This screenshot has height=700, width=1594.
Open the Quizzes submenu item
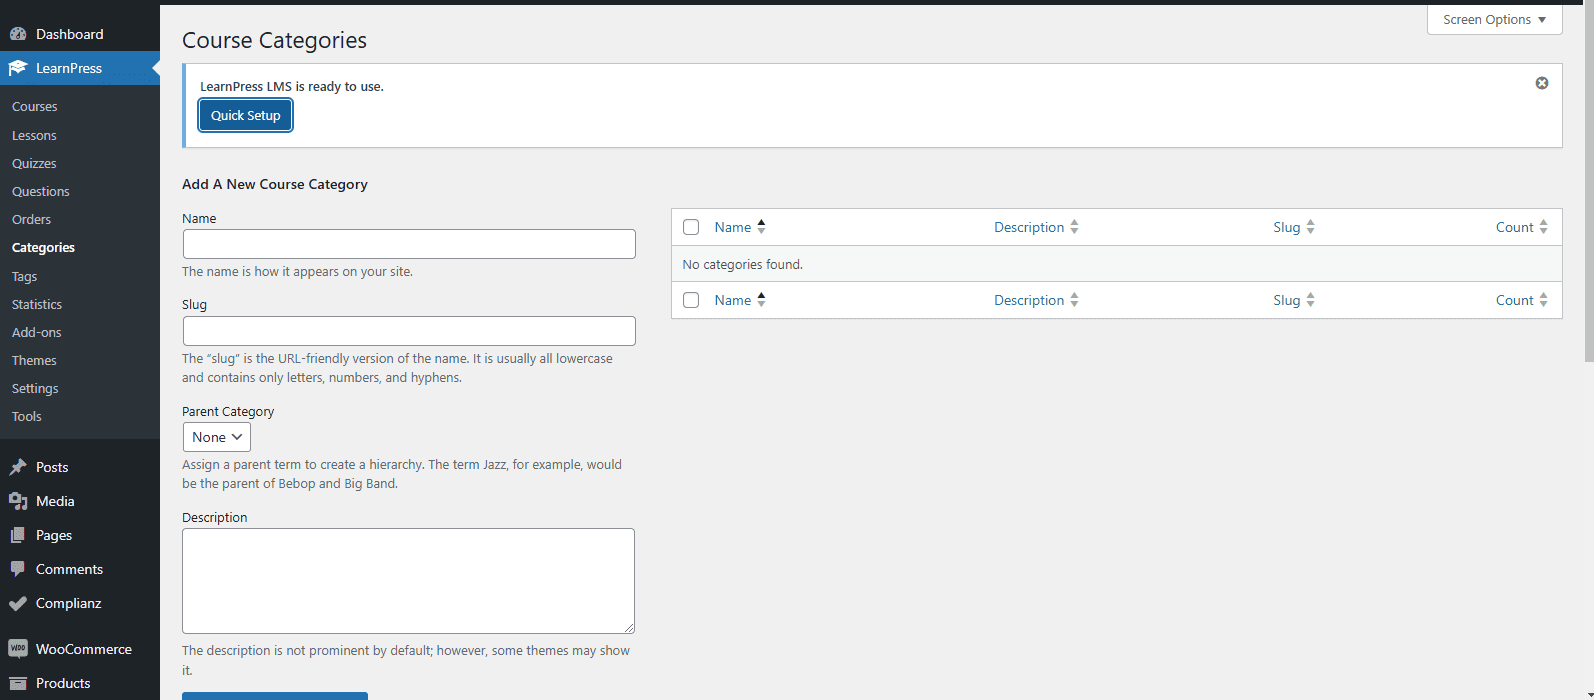34,163
